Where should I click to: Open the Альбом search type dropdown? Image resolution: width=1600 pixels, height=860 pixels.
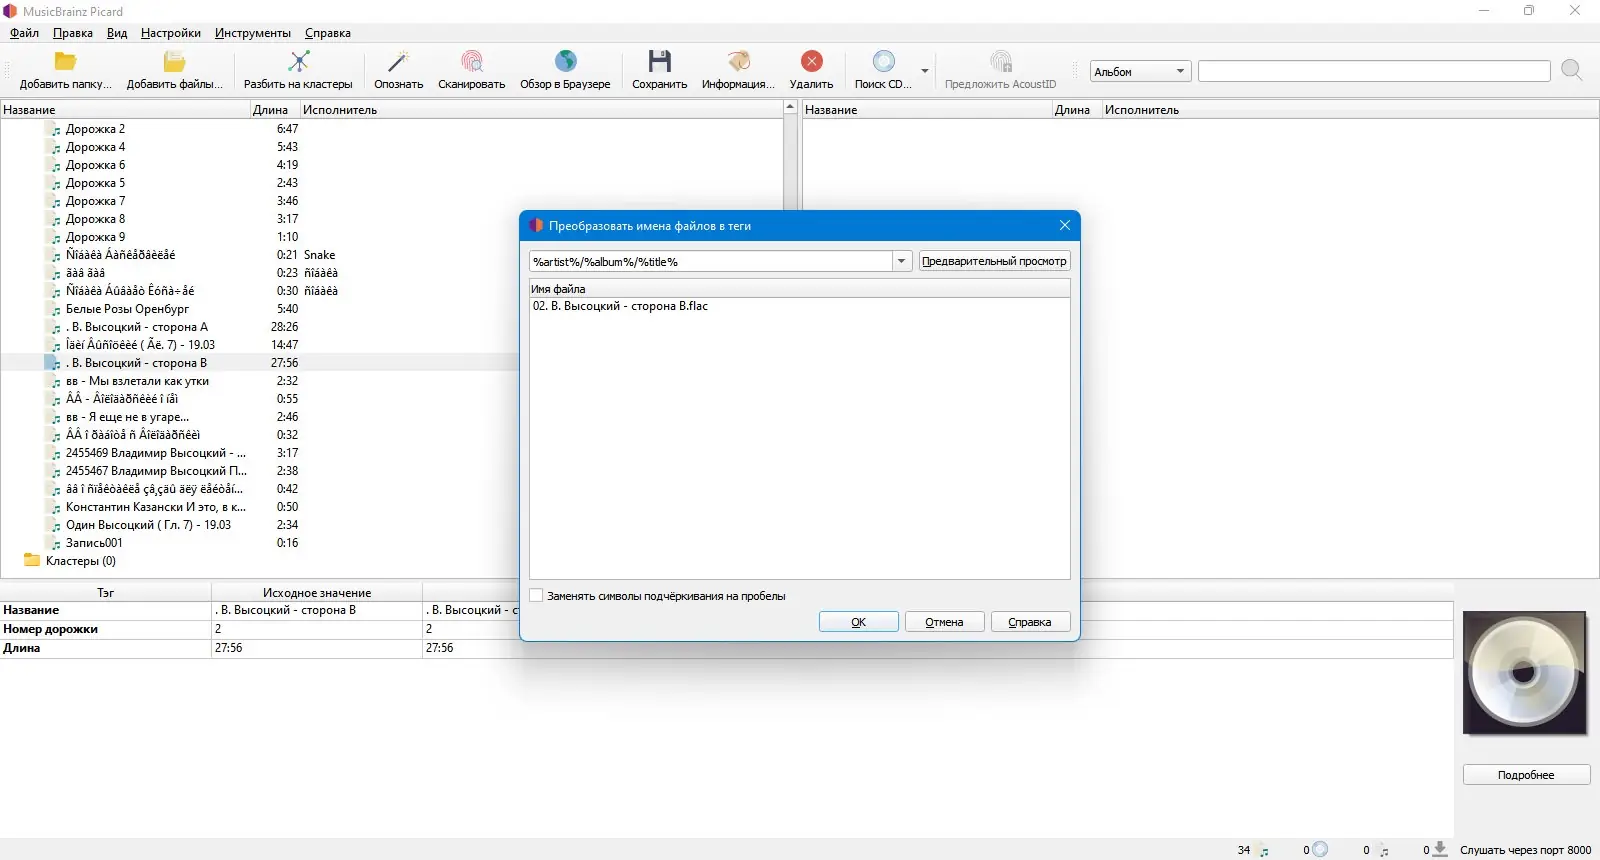[1140, 72]
